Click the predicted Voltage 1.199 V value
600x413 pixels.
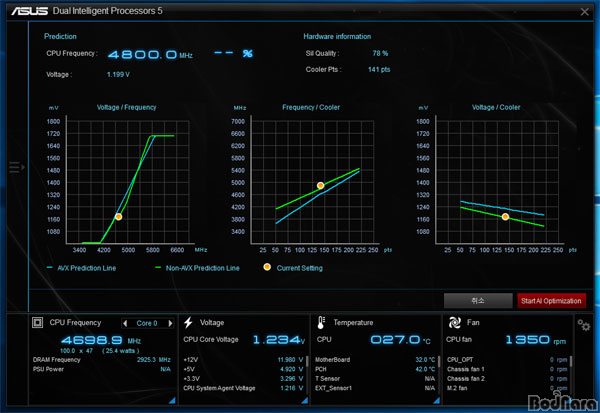pyautogui.click(x=118, y=74)
